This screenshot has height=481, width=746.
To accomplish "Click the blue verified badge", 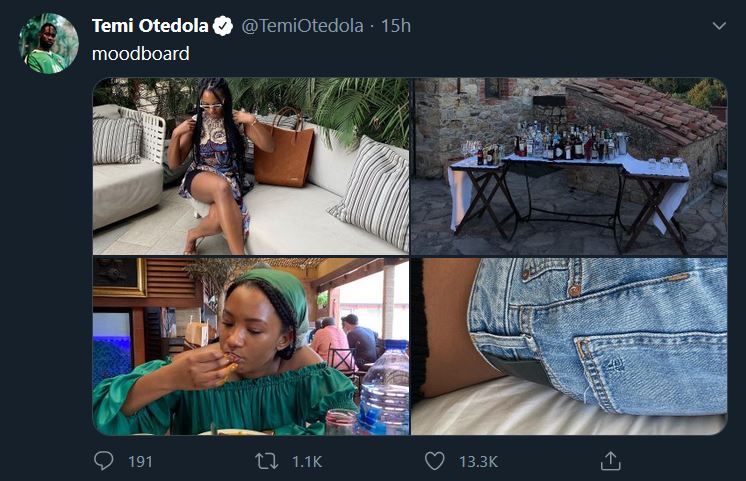I will [226, 26].
